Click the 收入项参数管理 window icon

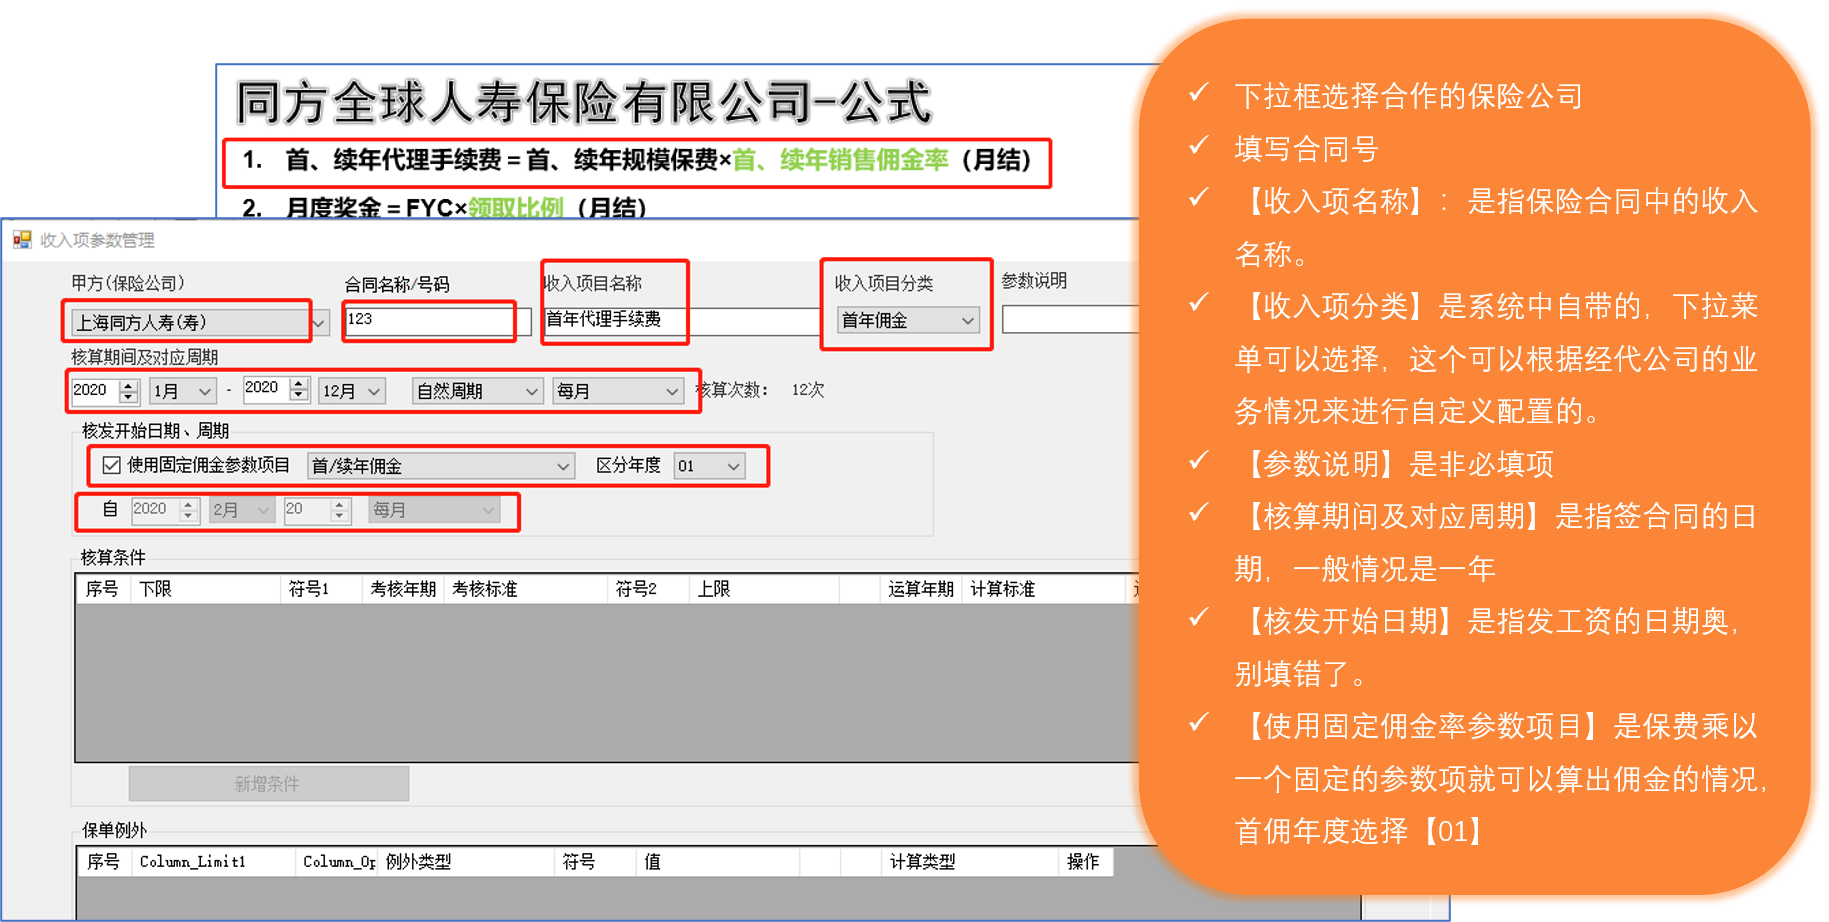click(x=22, y=240)
